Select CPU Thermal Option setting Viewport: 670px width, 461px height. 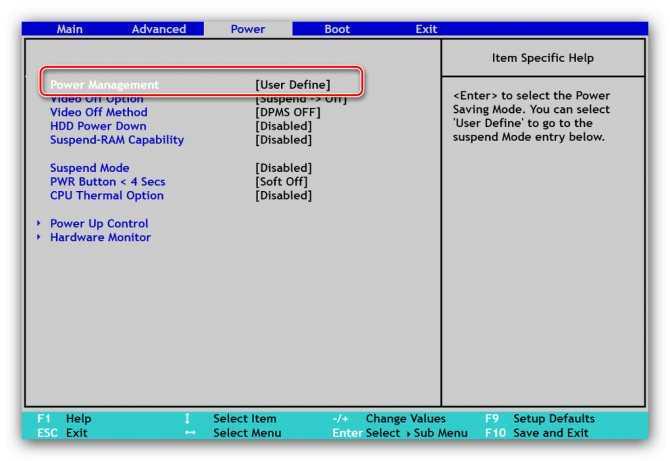[x=107, y=196]
